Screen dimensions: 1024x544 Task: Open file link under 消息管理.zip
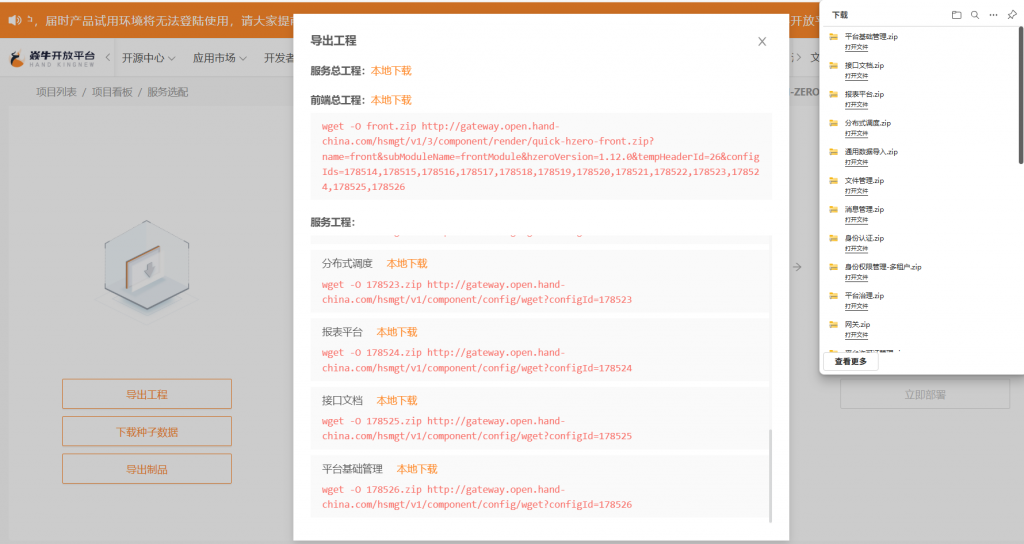tap(856, 220)
